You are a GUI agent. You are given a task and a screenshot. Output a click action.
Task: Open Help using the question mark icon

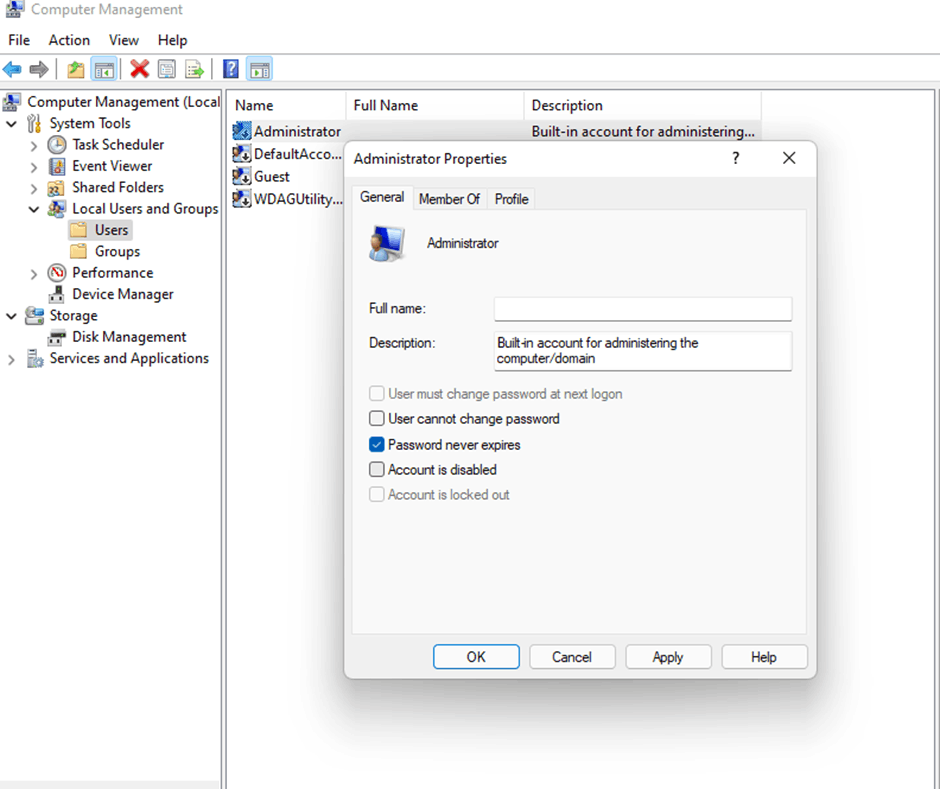(x=230, y=68)
